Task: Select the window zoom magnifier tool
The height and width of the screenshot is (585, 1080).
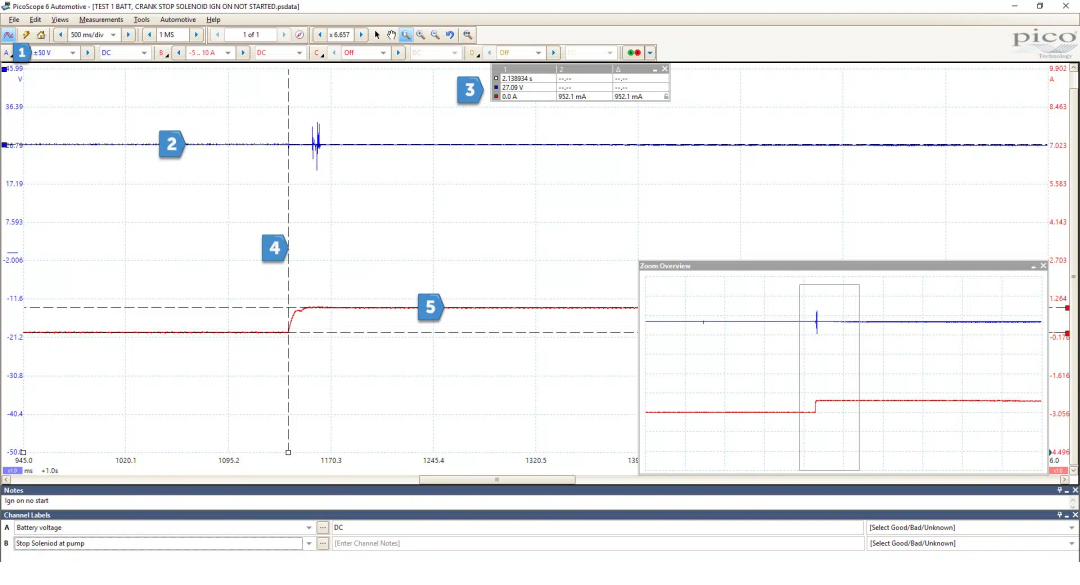Action: pyautogui.click(x=406, y=34)
